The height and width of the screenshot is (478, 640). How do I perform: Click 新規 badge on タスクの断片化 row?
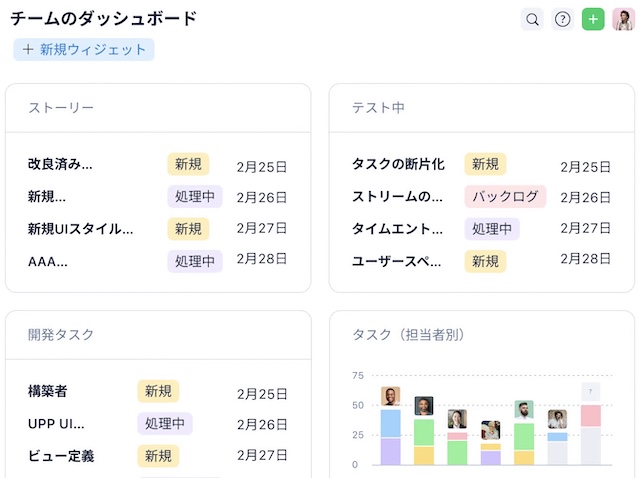(485, 164)
